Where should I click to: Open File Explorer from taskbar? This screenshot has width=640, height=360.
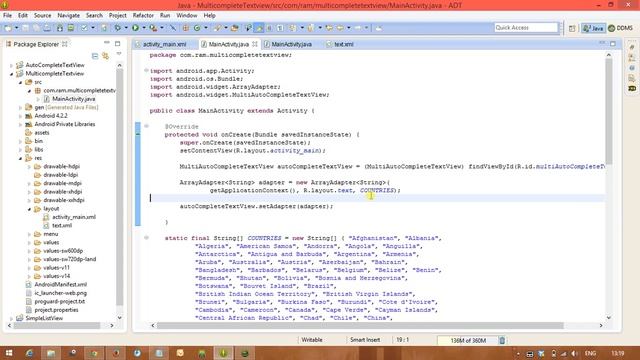(51, 353)
